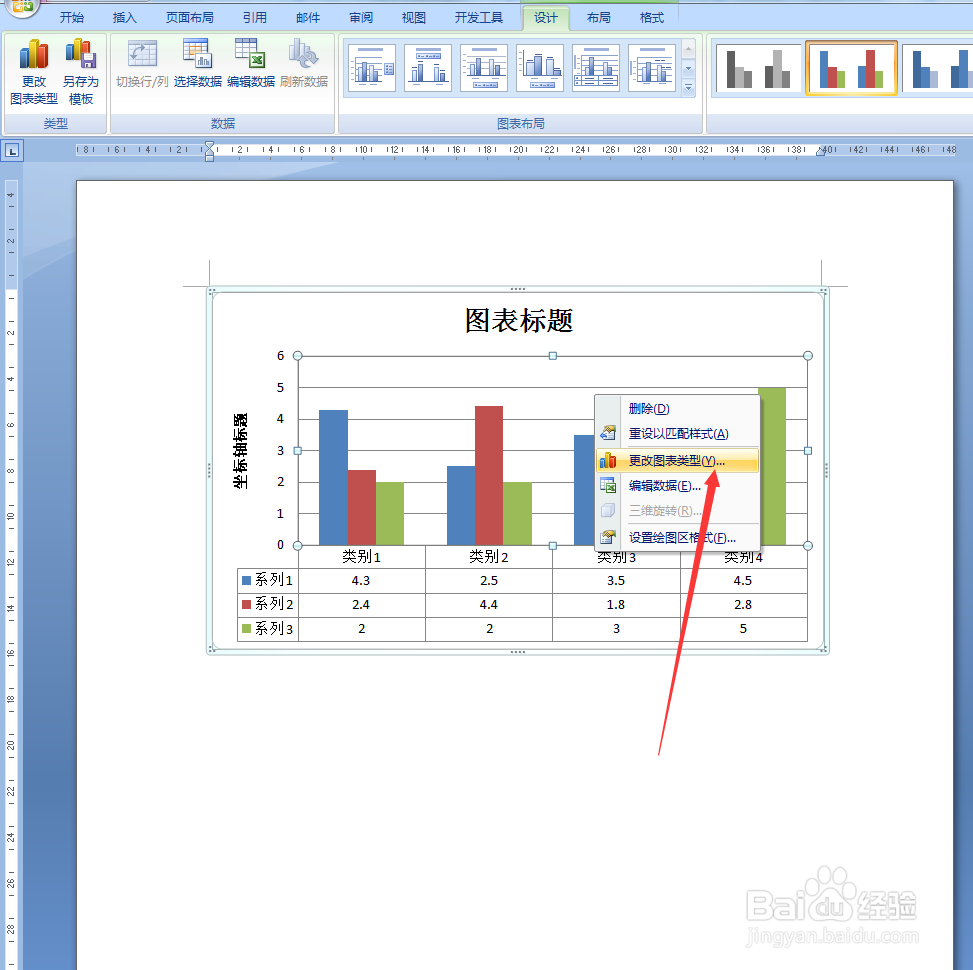
Task: Click the red 系列2 bar in 类别2
Action: pos(489,475)
